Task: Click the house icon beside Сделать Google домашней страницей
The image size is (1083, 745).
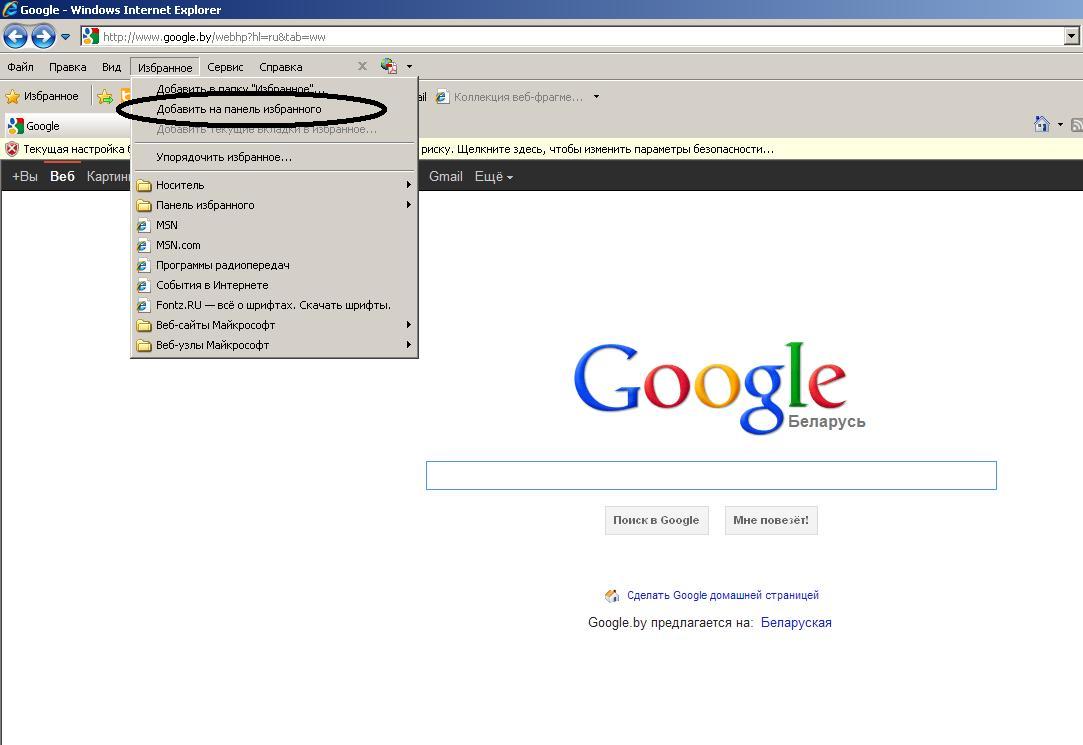Action: tap(612, 596)
